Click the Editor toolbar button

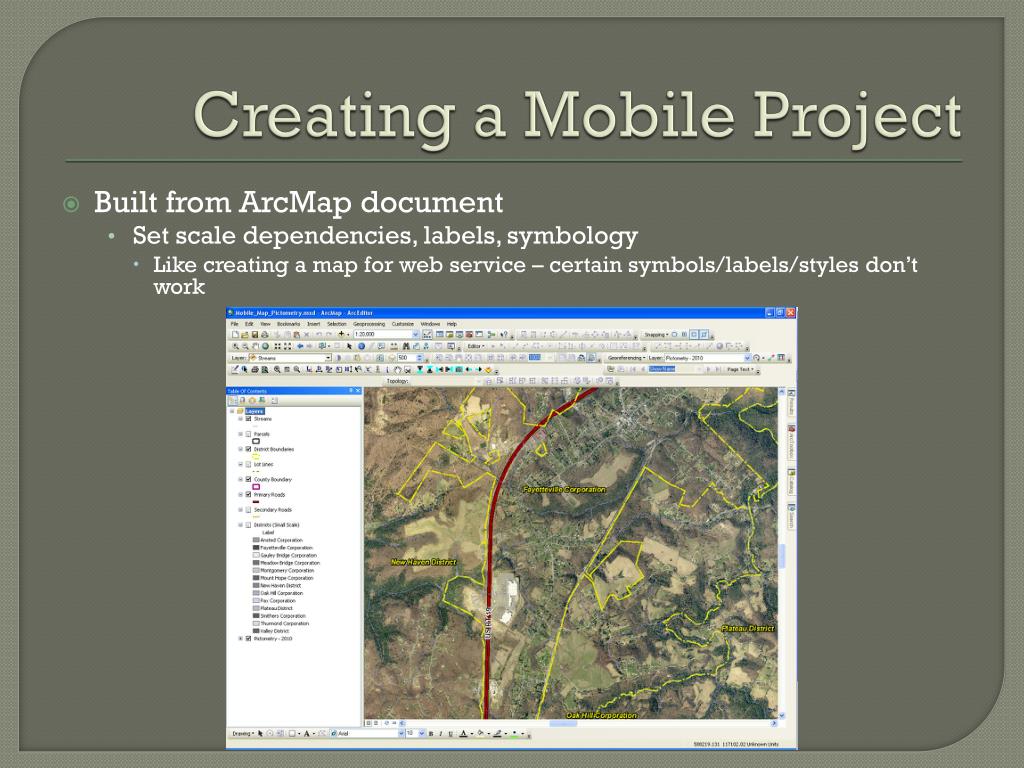[x=475, y=346]
